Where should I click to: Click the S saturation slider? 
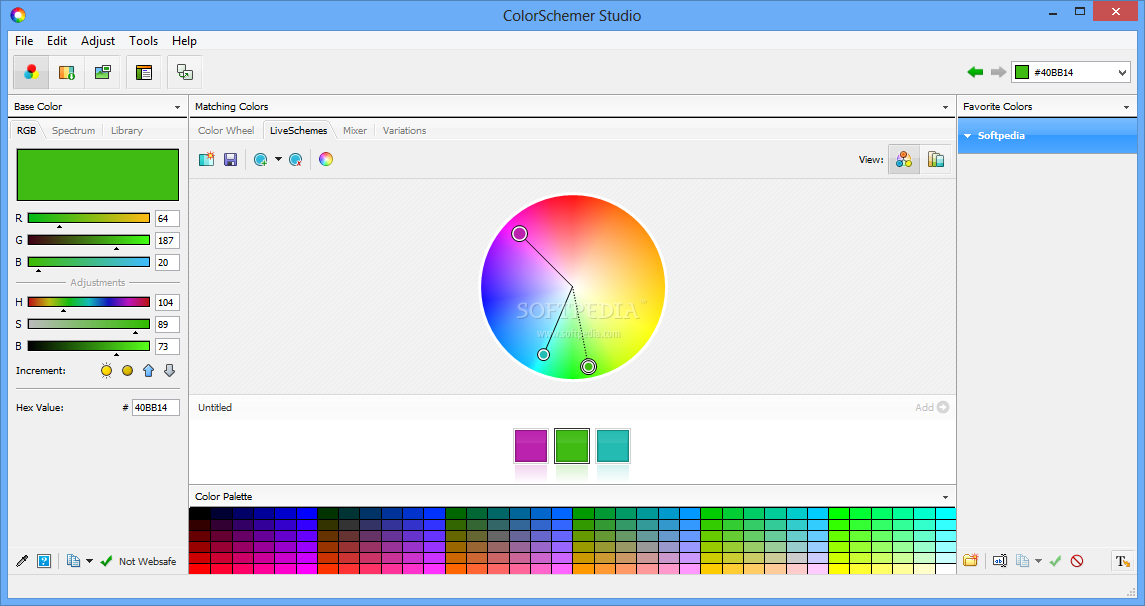point(88,324)
